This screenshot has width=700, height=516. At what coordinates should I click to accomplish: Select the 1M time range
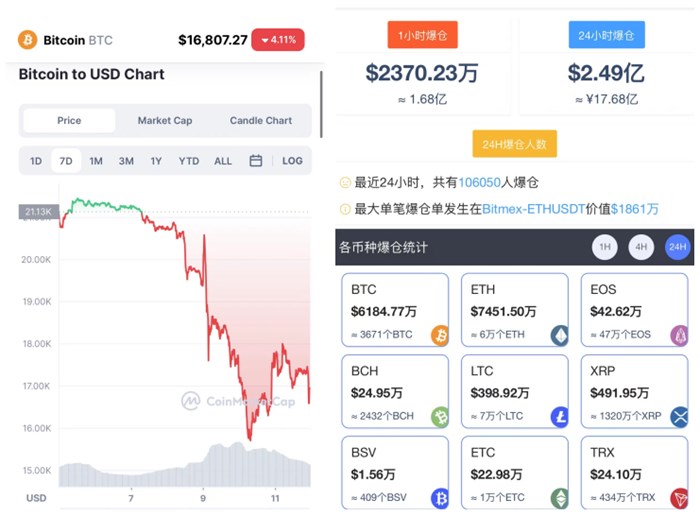tap(96, 161)
